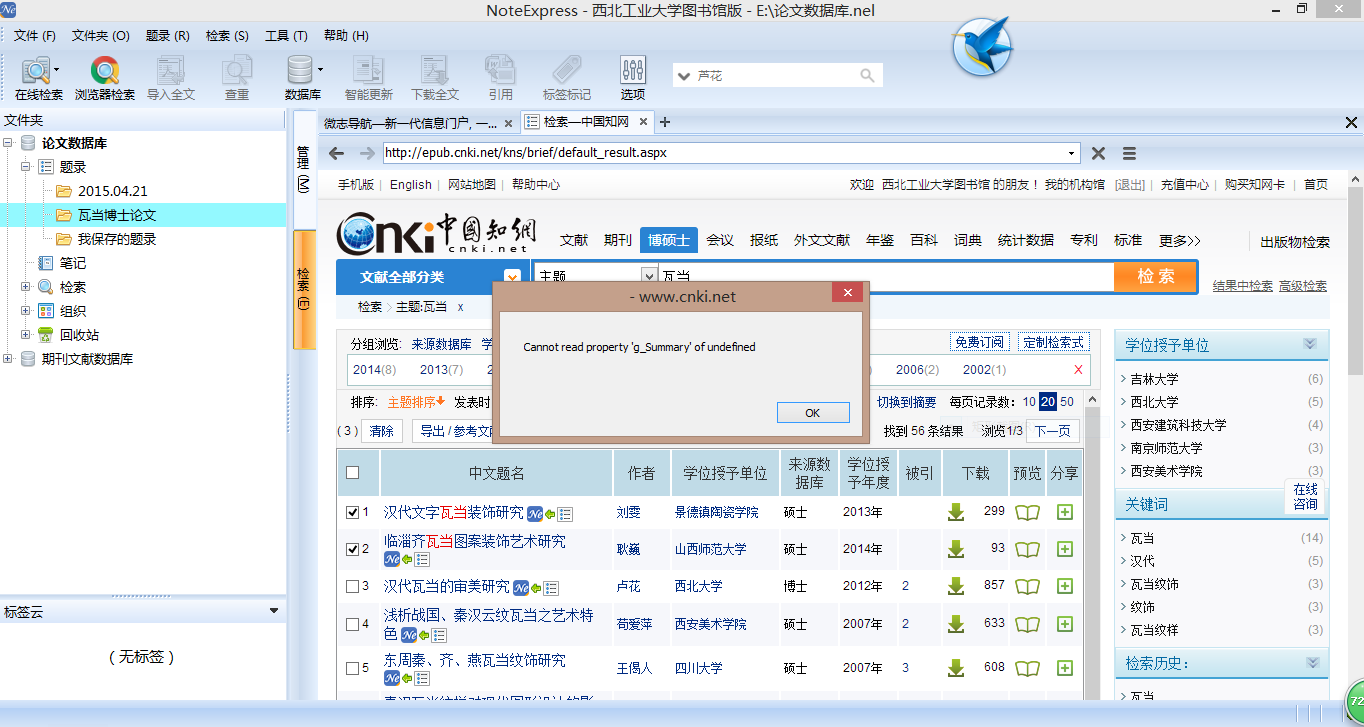Open the 文件 (F) menu
The image size is (1364, 727).
(35, 35)
